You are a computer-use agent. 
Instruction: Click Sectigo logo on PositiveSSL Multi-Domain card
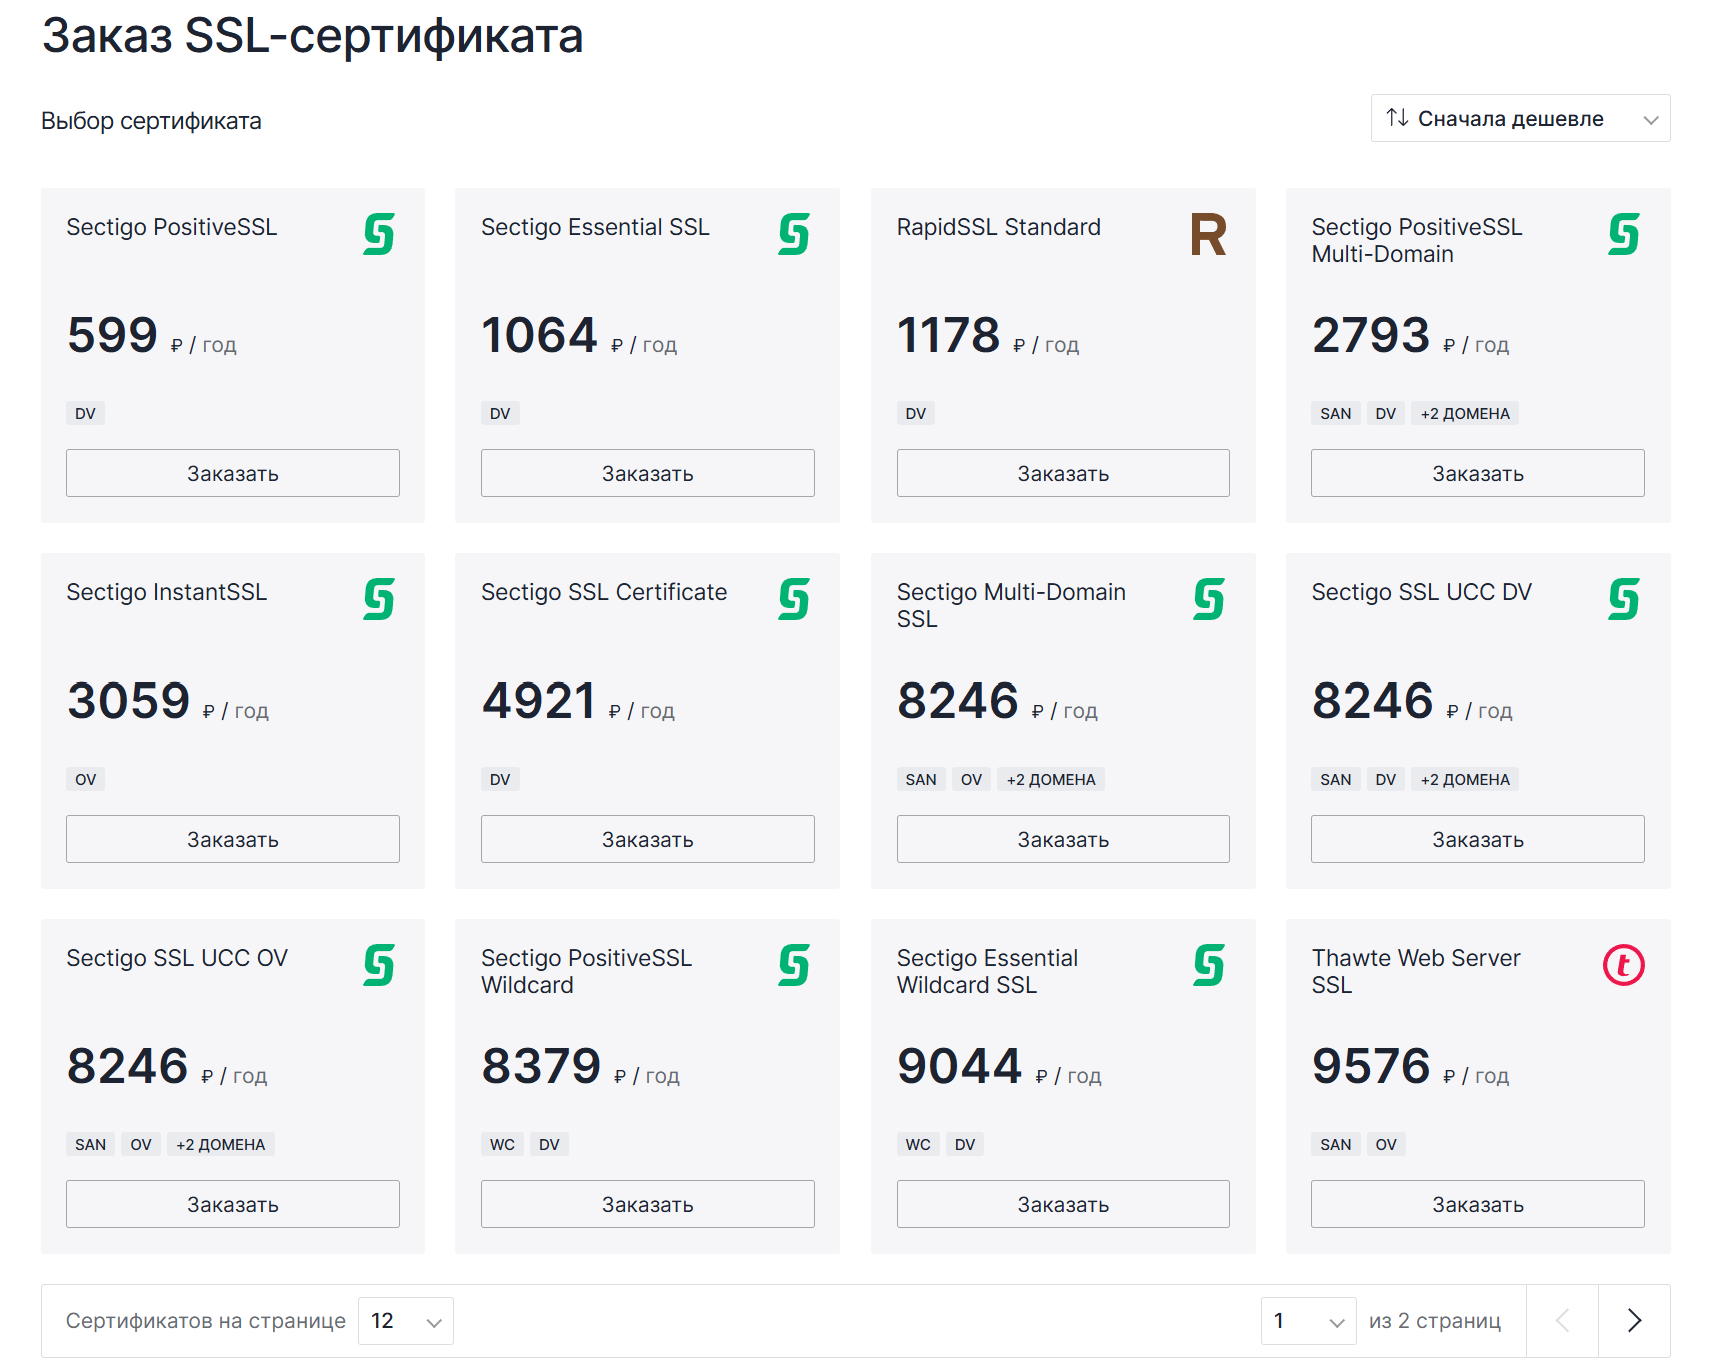[1624, 235]
